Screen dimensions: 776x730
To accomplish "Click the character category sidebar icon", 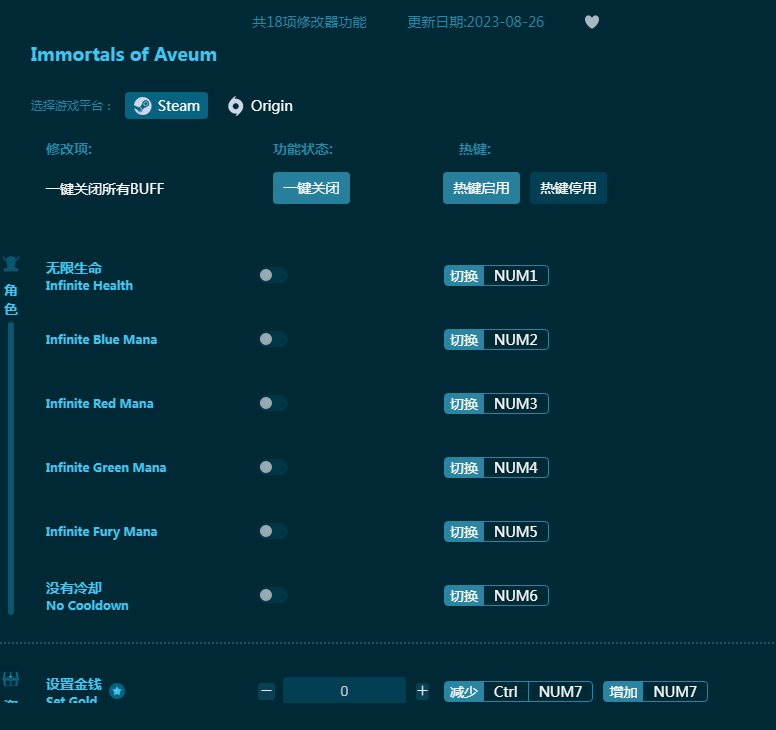I will [x=11, y=265].
